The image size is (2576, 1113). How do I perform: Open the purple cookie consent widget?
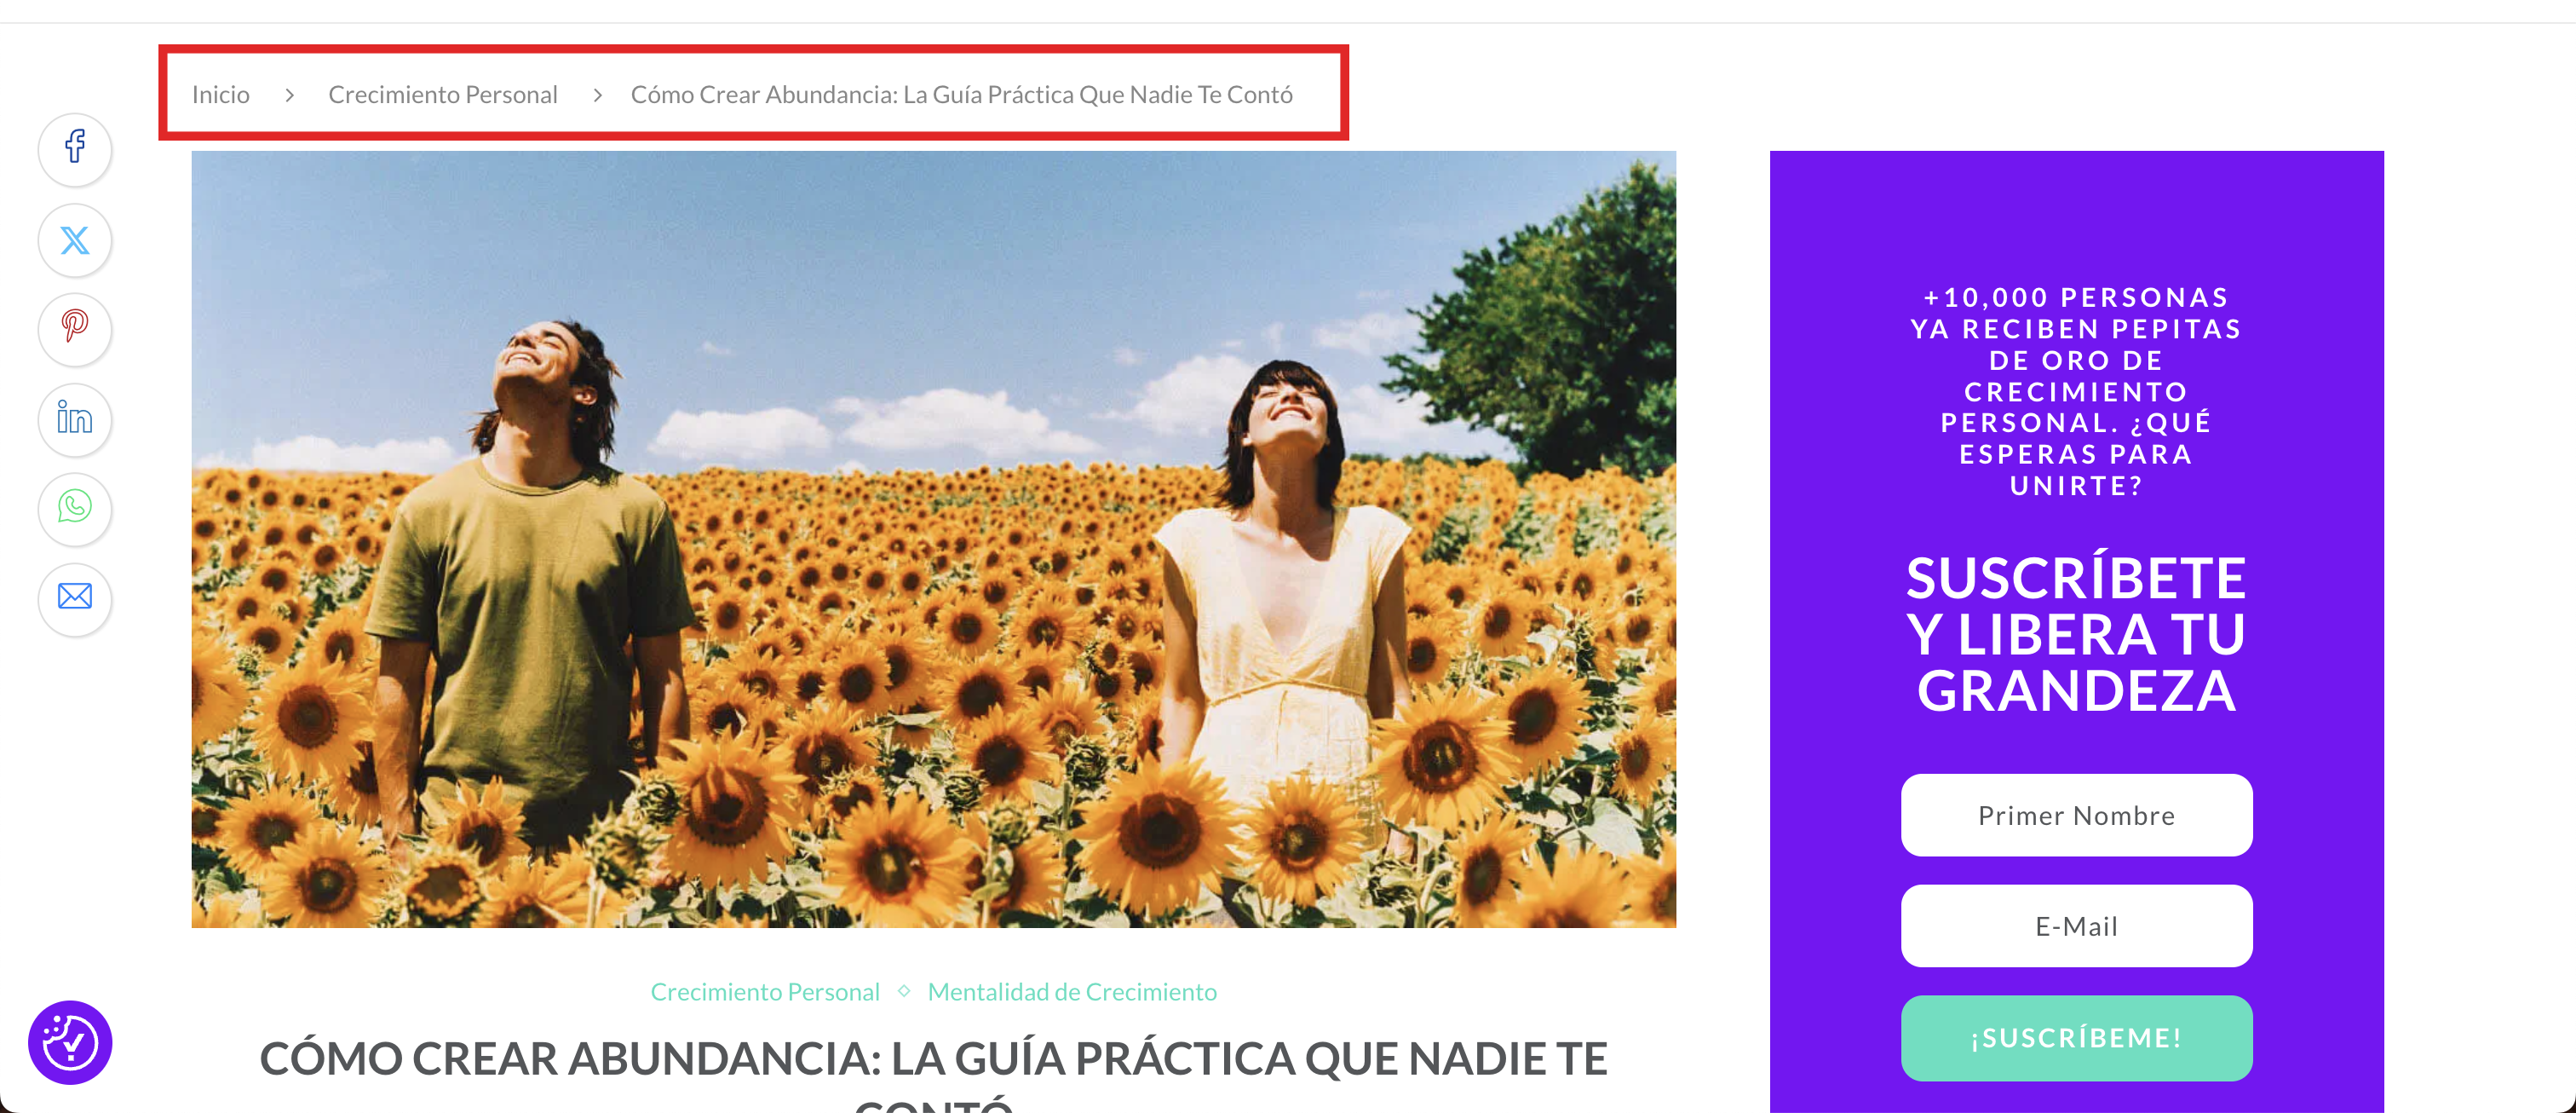70,1042
